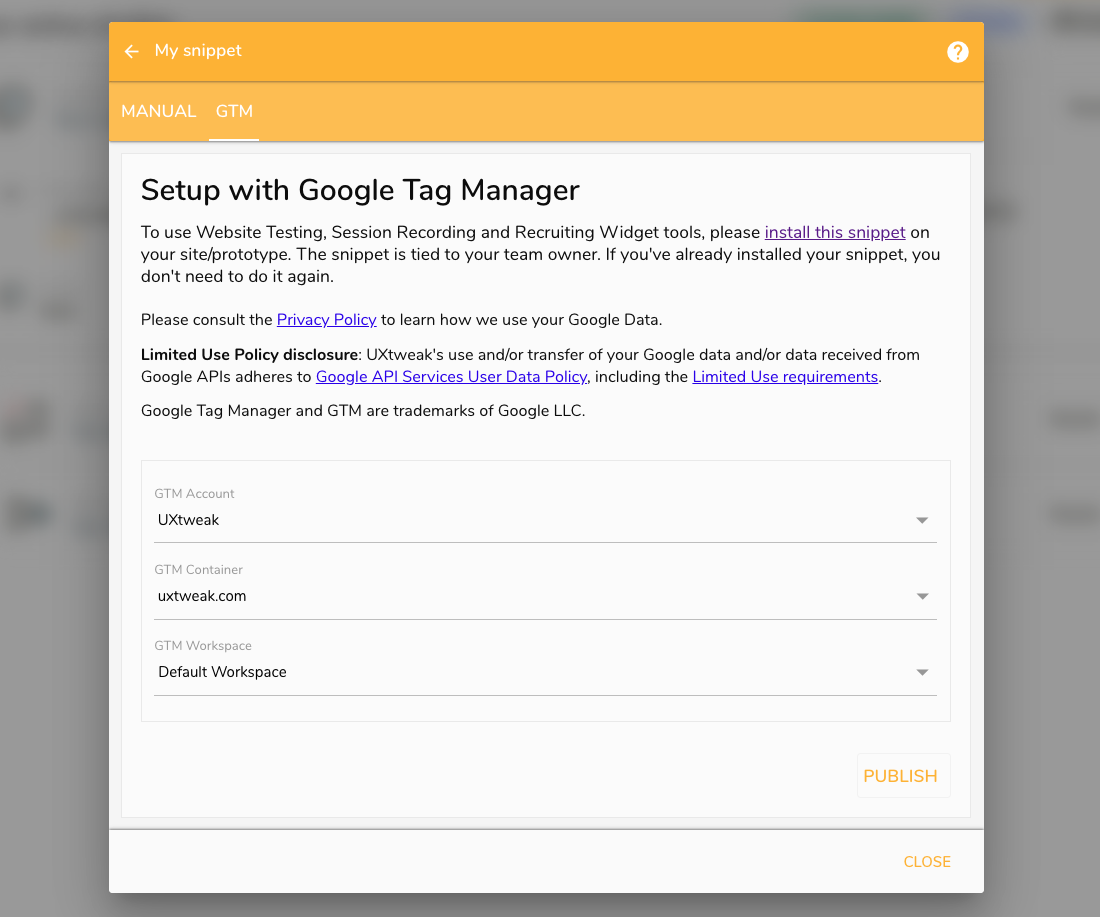Open the install this snippet link
1100x917 pixels.
pos(835,232)
